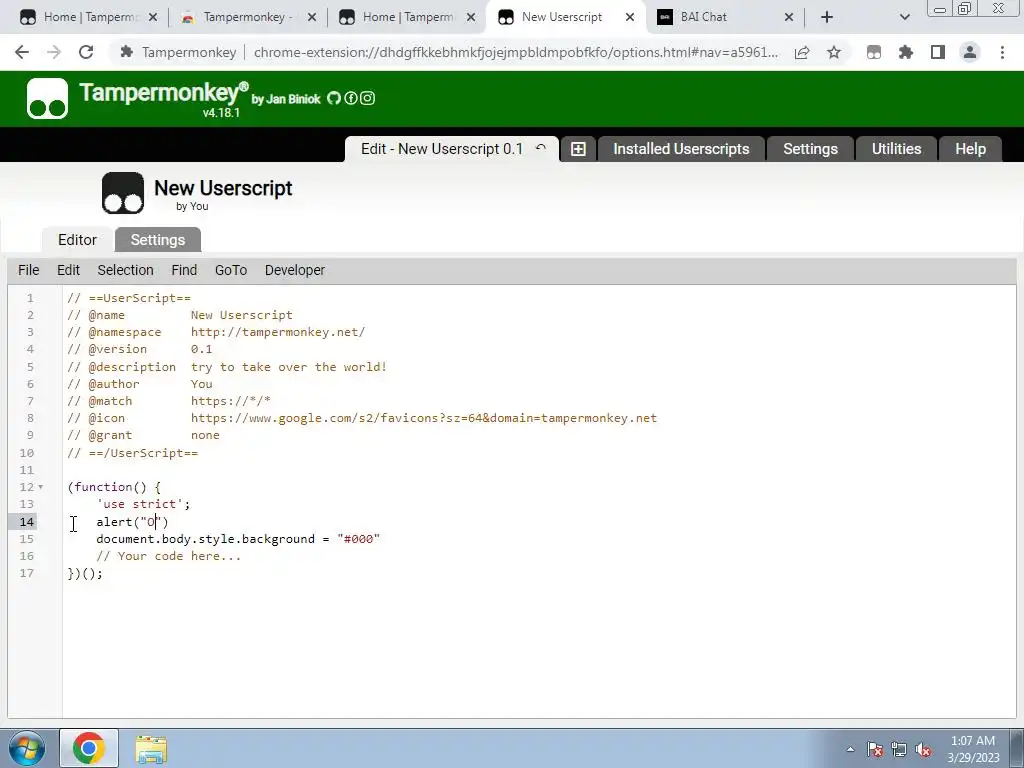The image size is (1024, 768).
Task: Open the Windows Start button
Action: point(27,748)
